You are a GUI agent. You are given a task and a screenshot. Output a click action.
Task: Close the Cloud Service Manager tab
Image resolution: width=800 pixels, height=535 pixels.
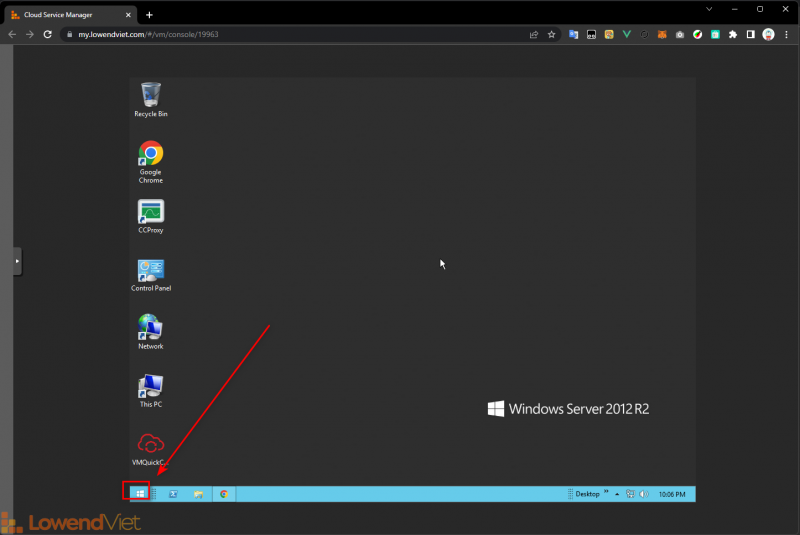(x=128, y=15)
